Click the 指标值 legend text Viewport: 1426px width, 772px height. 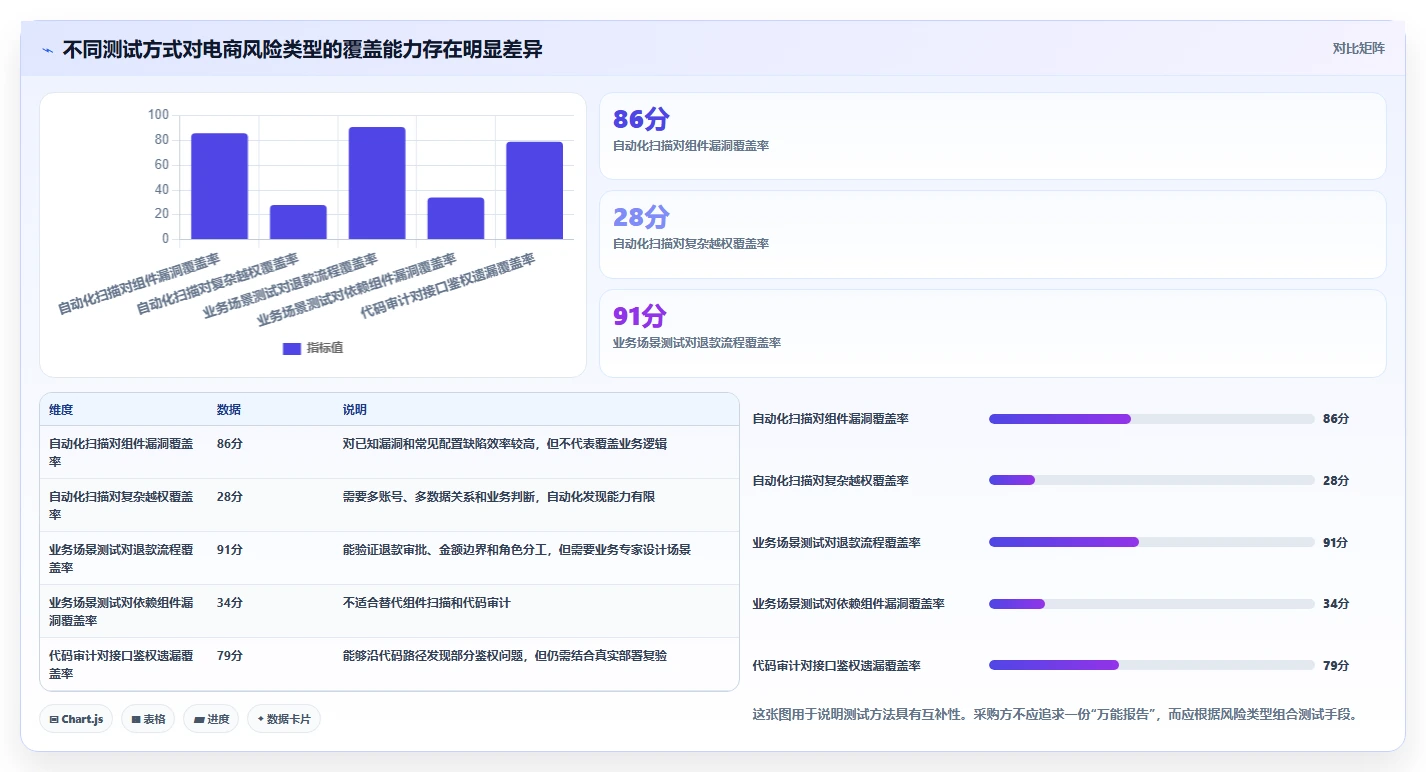click(325, 348)
